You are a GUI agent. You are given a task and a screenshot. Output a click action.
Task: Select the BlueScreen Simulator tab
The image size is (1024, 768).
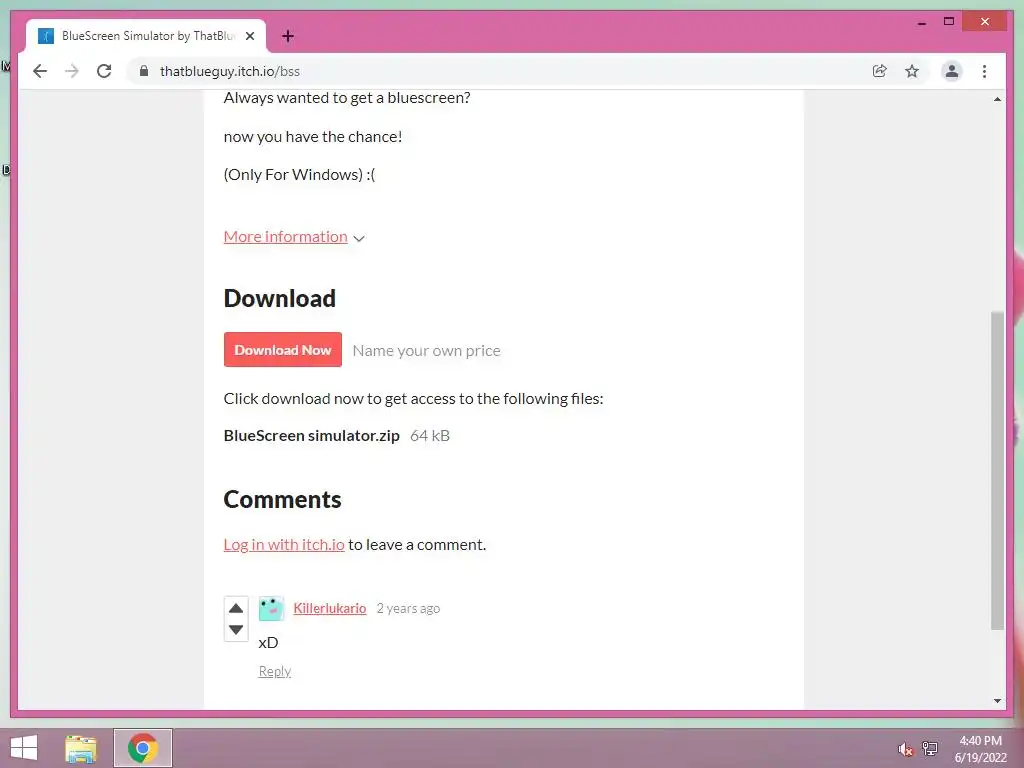coord(146,36)
